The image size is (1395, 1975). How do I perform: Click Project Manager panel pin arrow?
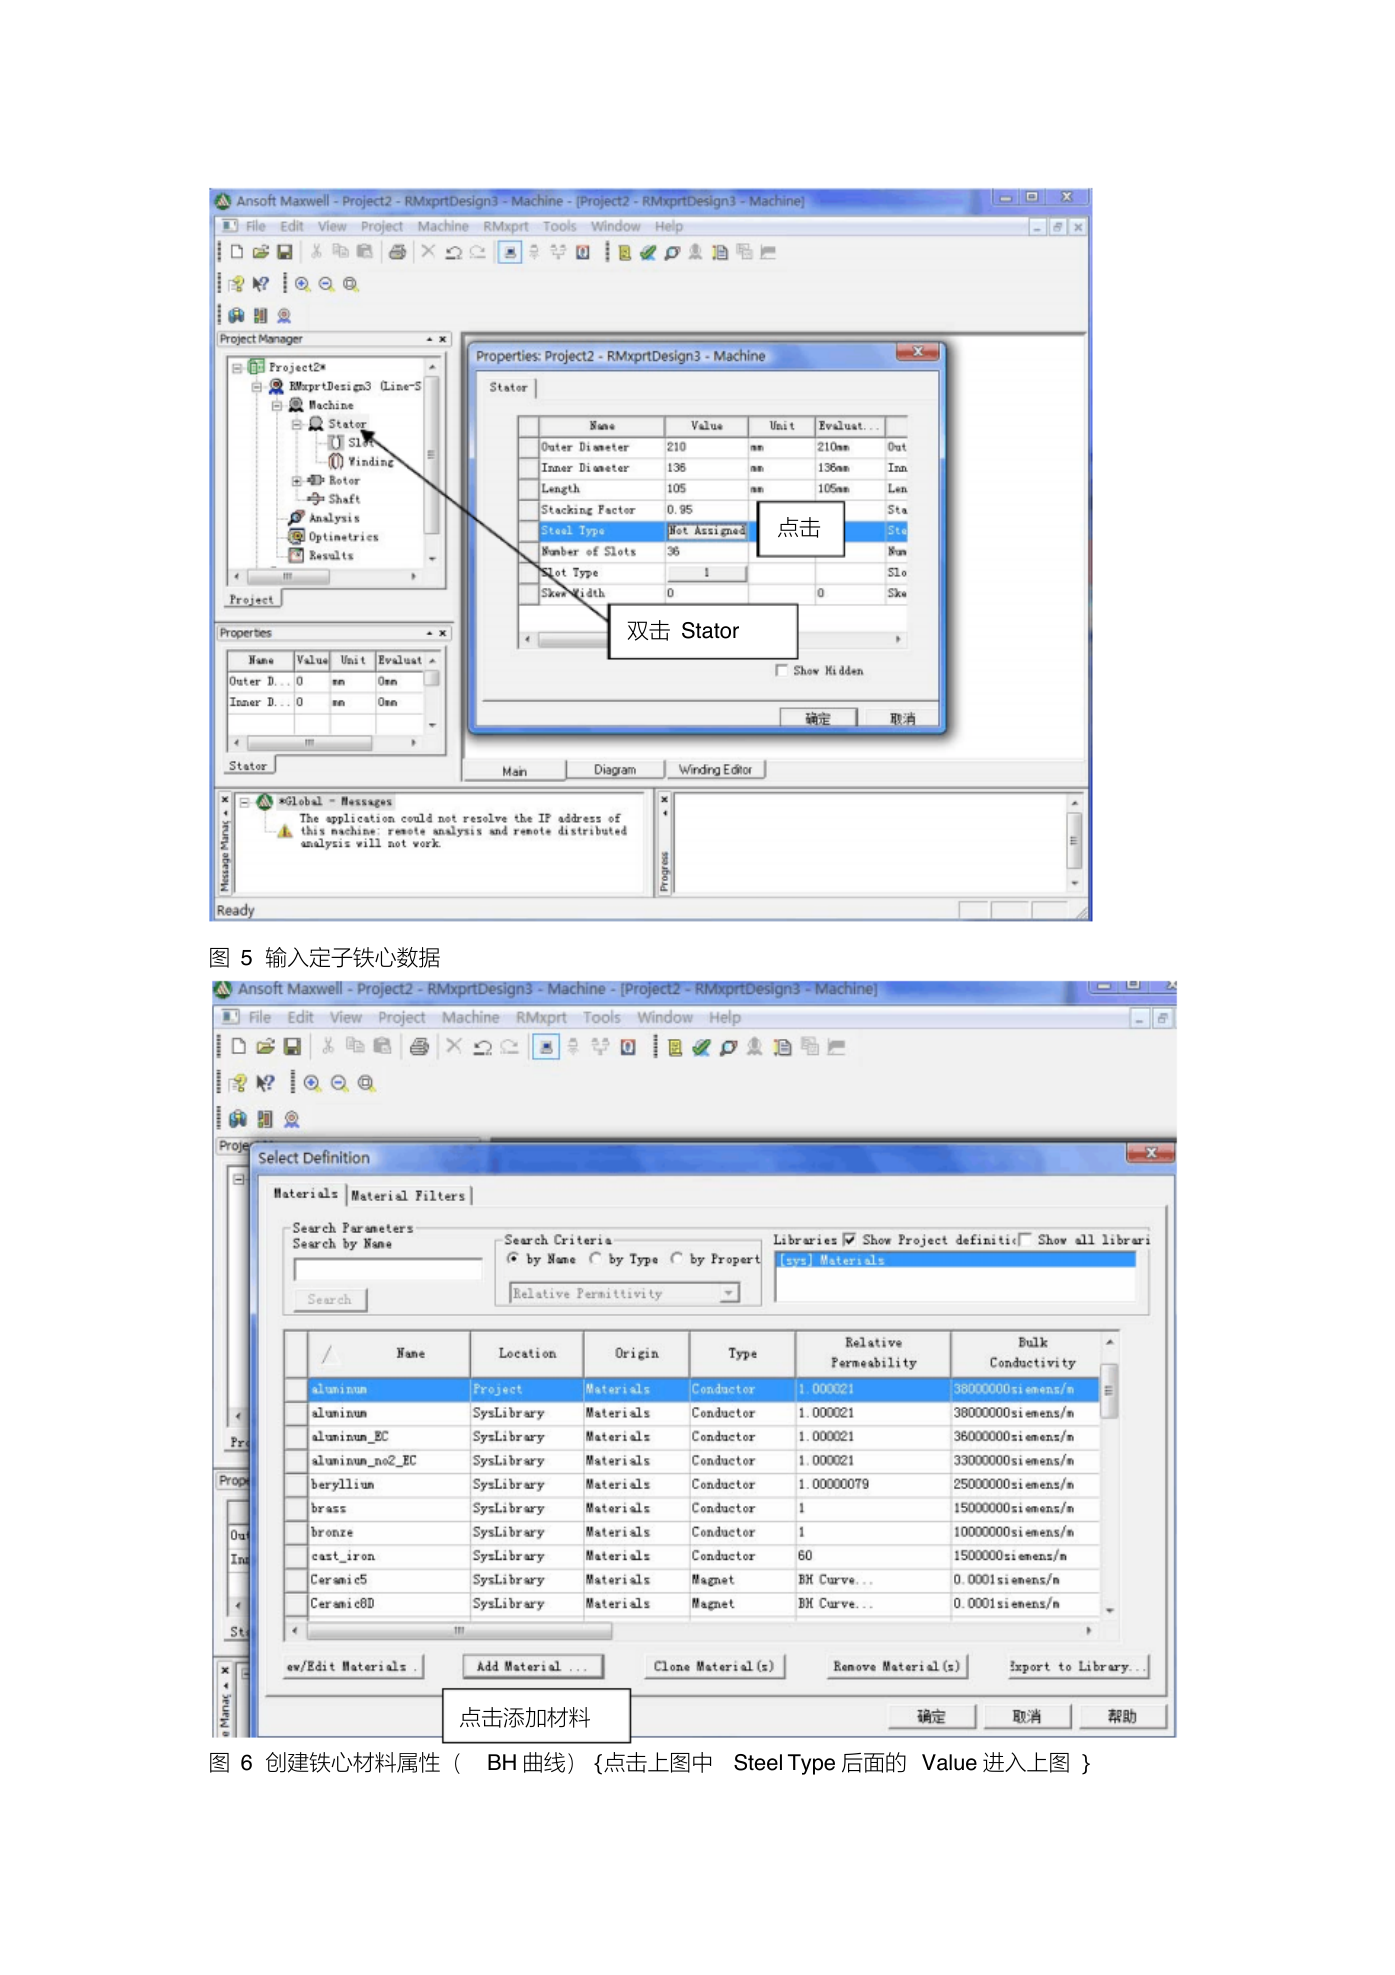point(430,339)
